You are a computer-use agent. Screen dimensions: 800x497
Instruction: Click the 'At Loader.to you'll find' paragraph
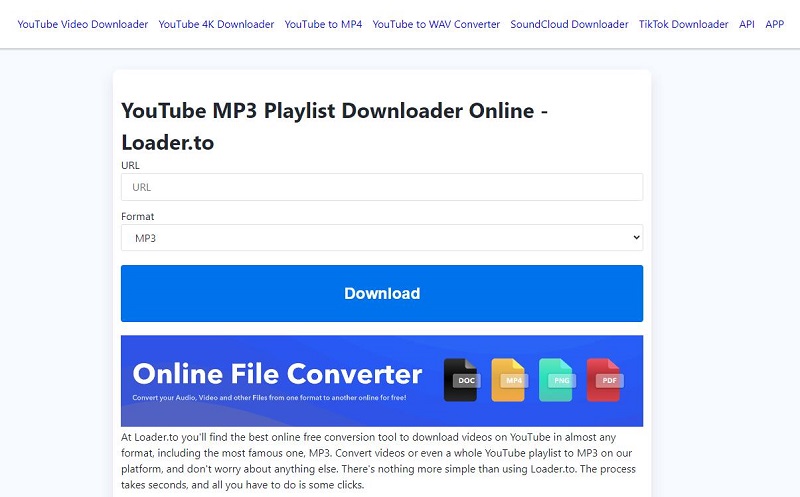point(378,461)
